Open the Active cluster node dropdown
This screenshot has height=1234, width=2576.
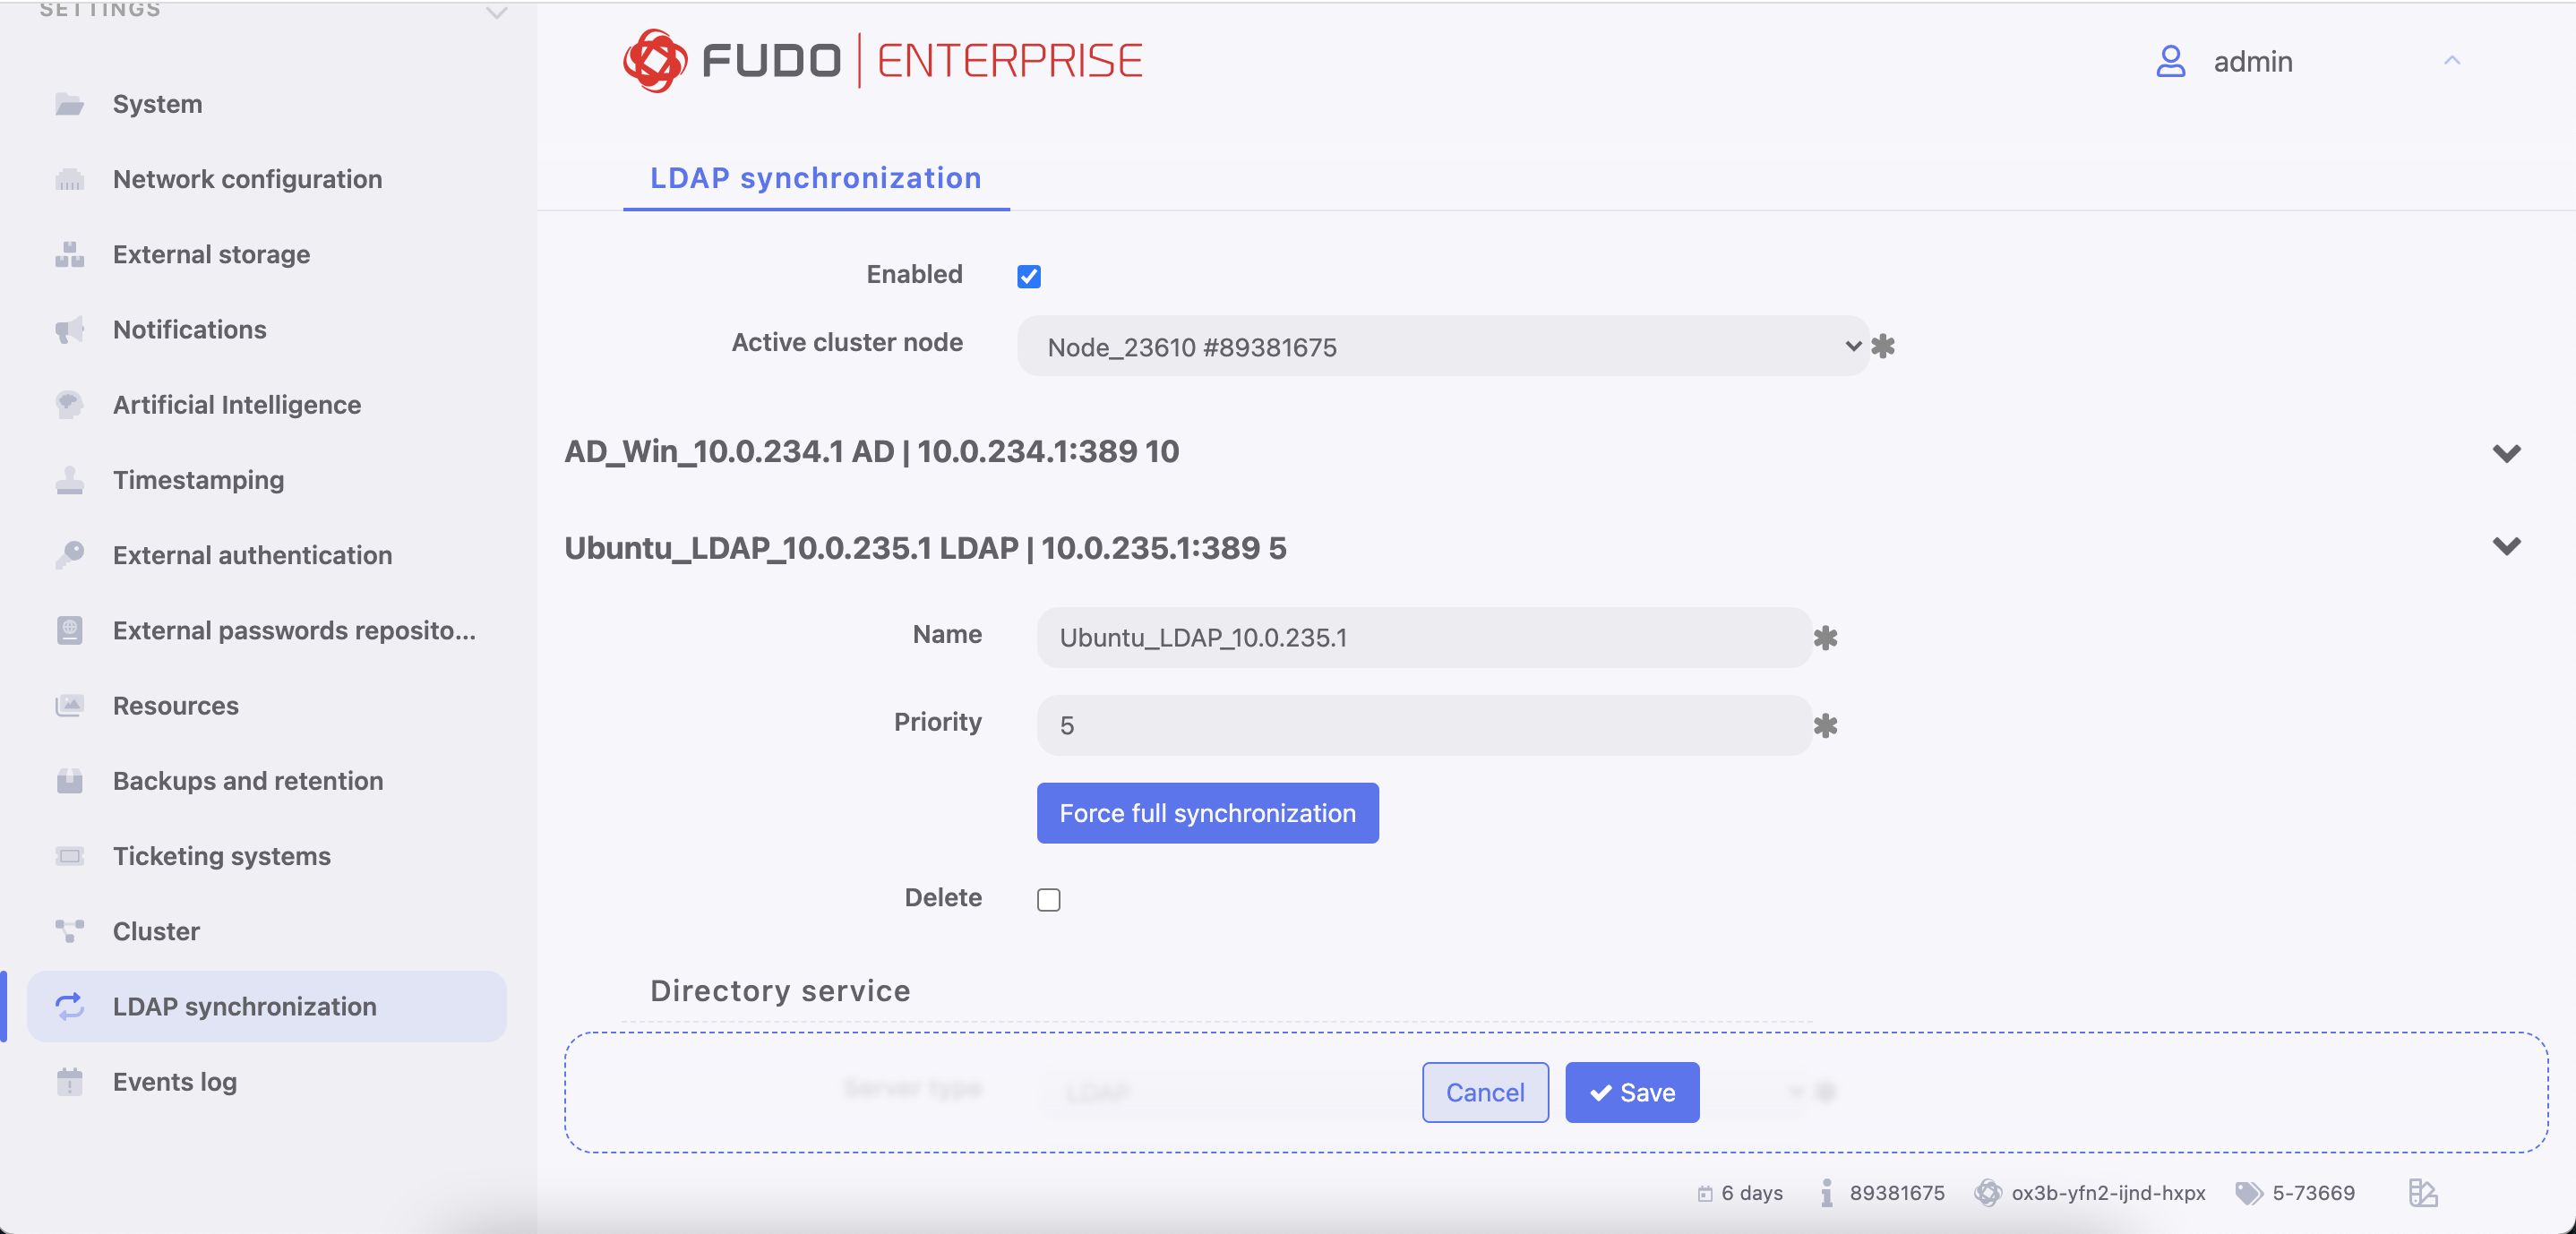[x=1442, y=346]
